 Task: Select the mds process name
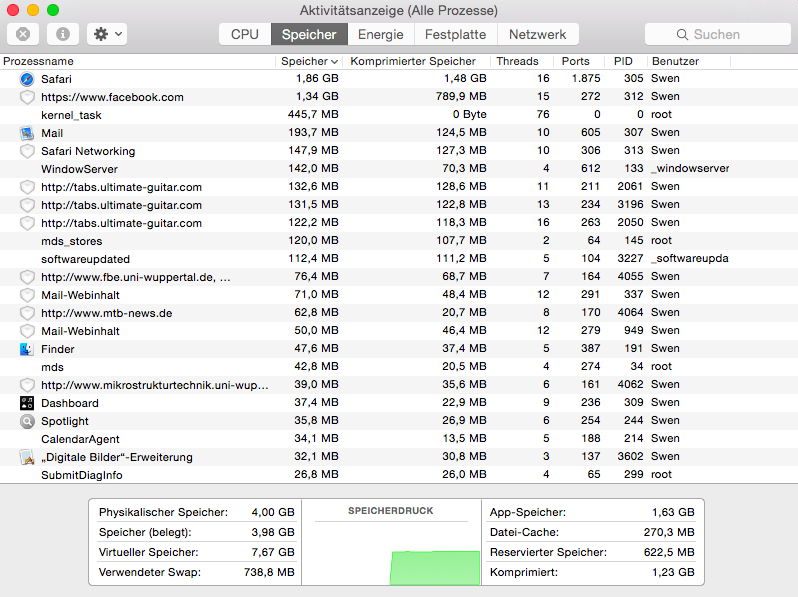click(x=52, y=367)
